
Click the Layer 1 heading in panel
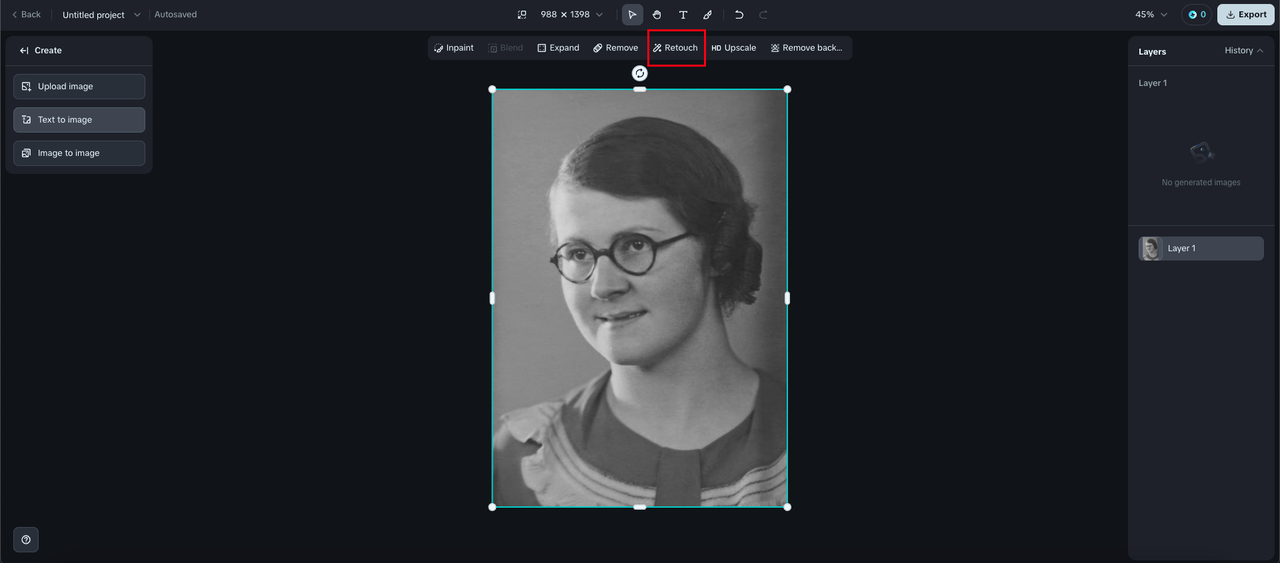coord(1152,83)
